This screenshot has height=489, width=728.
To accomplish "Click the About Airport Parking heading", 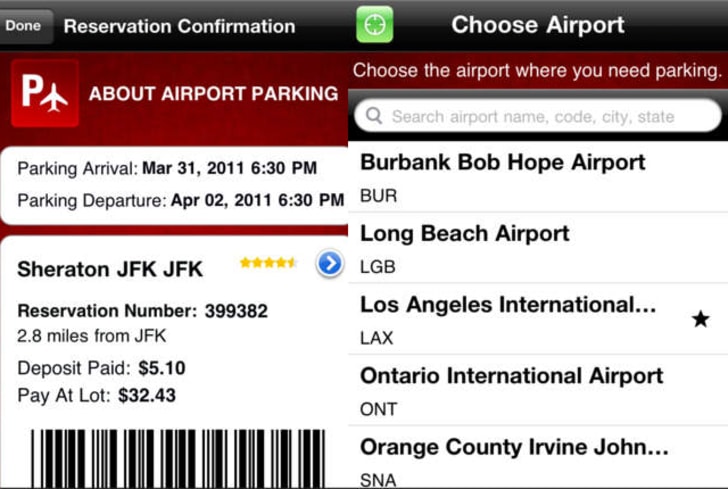I will click(214, 94).
